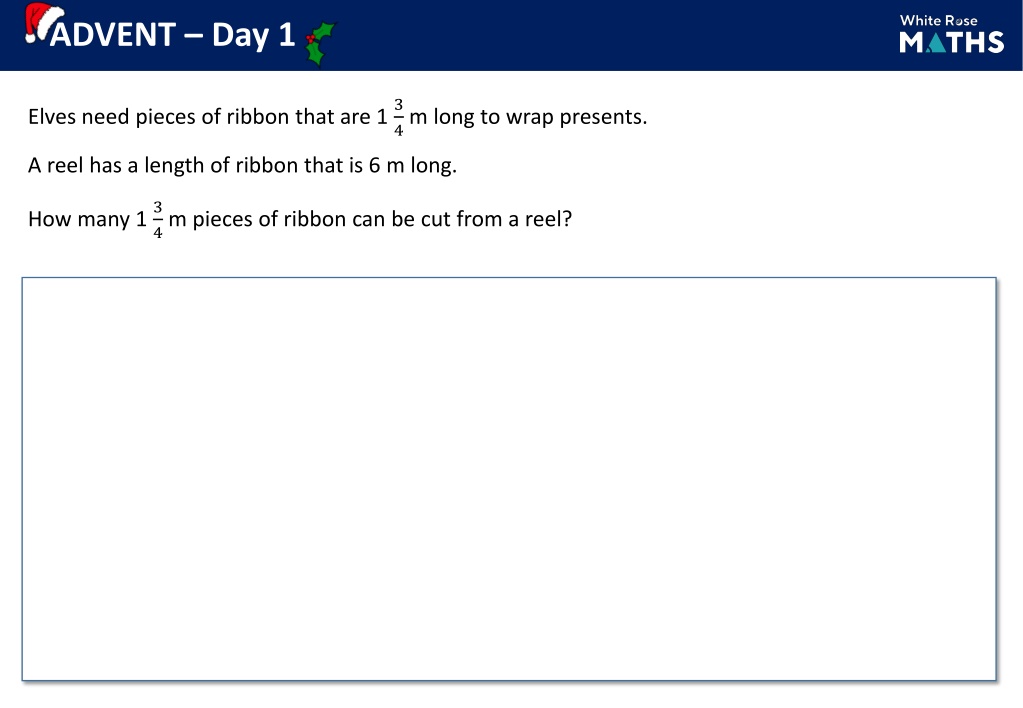Click the holly leaf decoration after Day 1
1023x708 pixels.
(320, 43)
